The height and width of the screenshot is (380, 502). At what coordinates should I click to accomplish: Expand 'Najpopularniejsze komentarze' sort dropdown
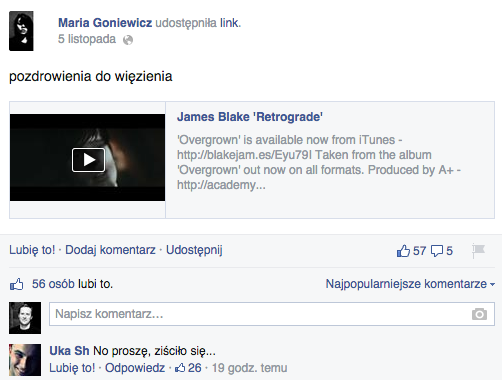coord(410,284)
